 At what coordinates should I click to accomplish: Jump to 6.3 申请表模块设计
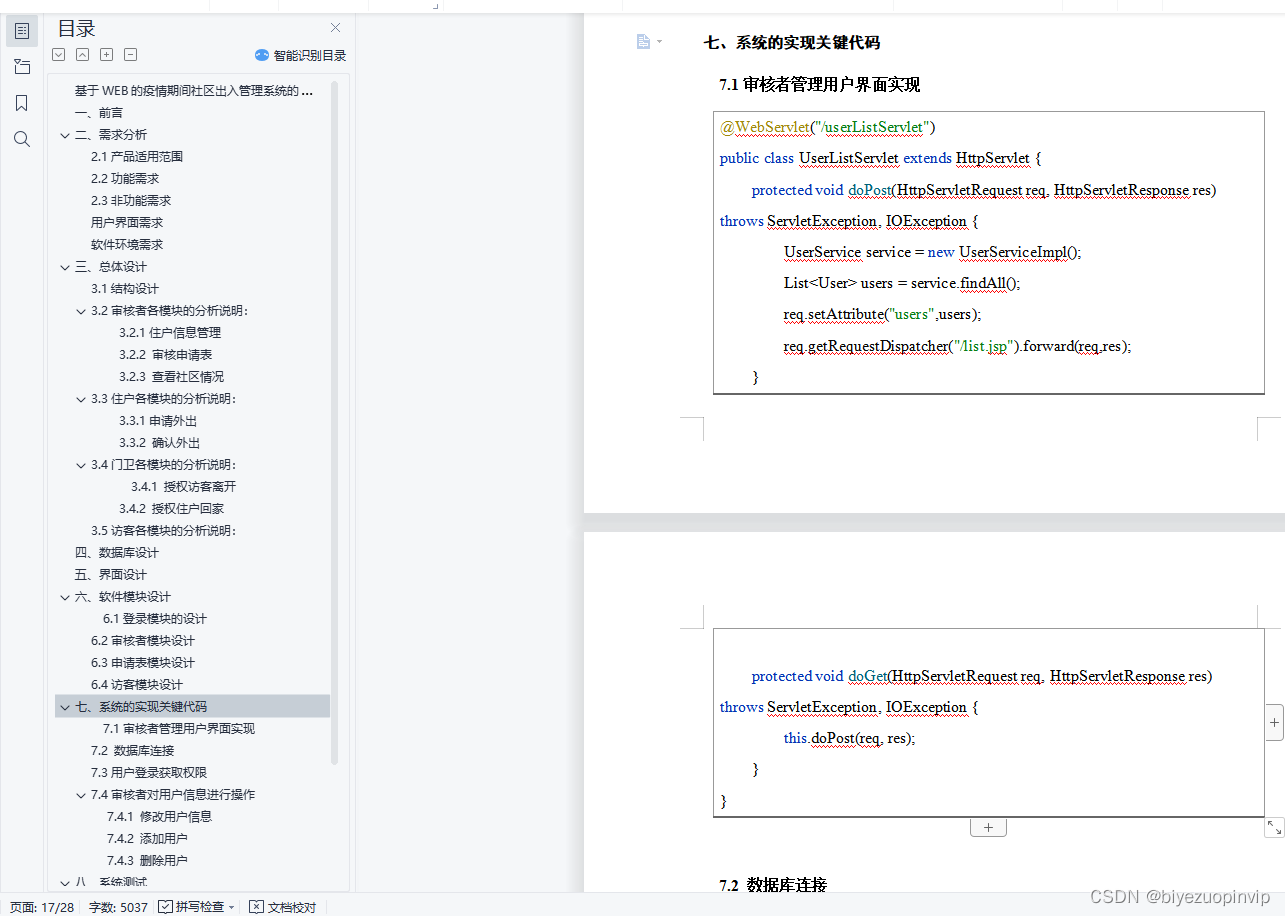tap(143, 663)
